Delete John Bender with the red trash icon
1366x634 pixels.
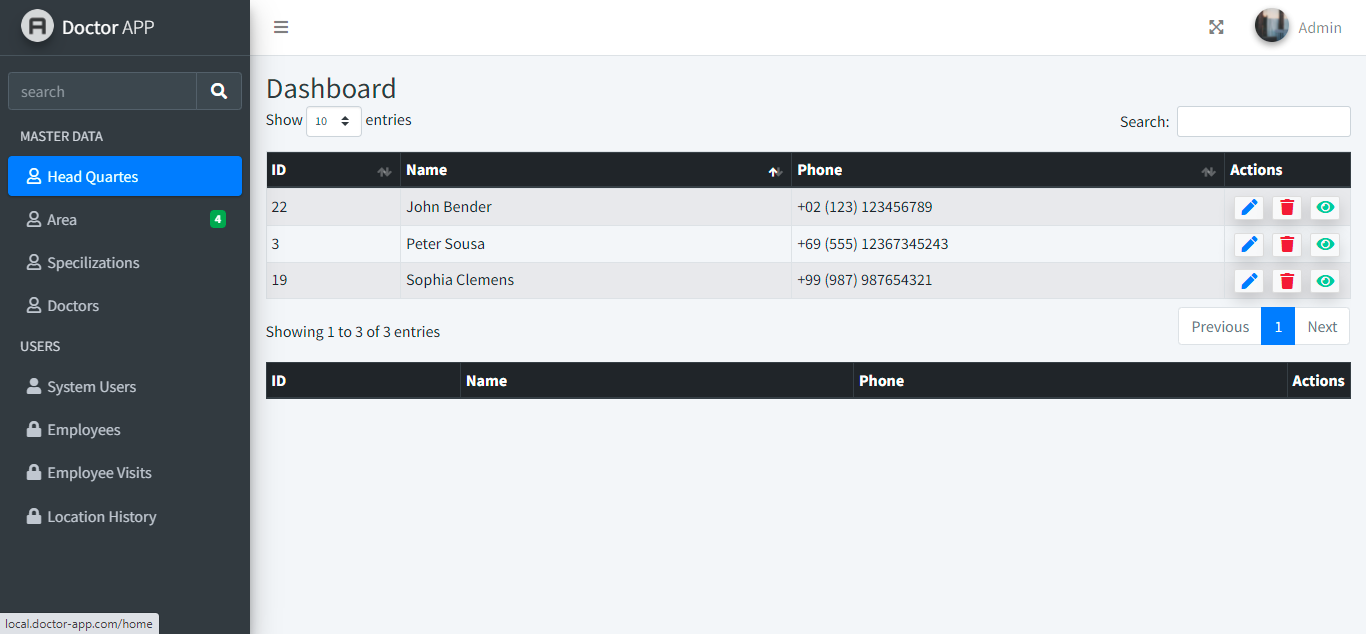1286,207
